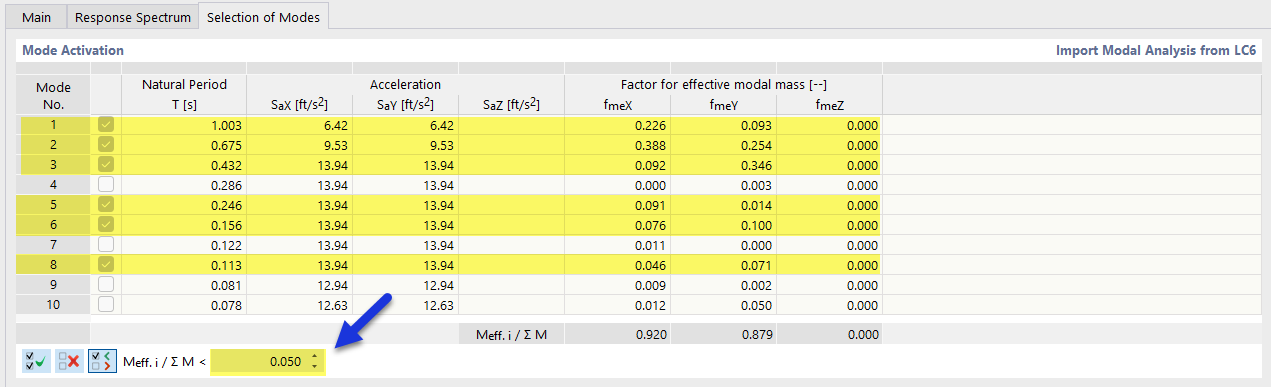This screenshot has height=387, width=1271.
Task: Click the Natural Period column header
Action: (x=184, y=94)
